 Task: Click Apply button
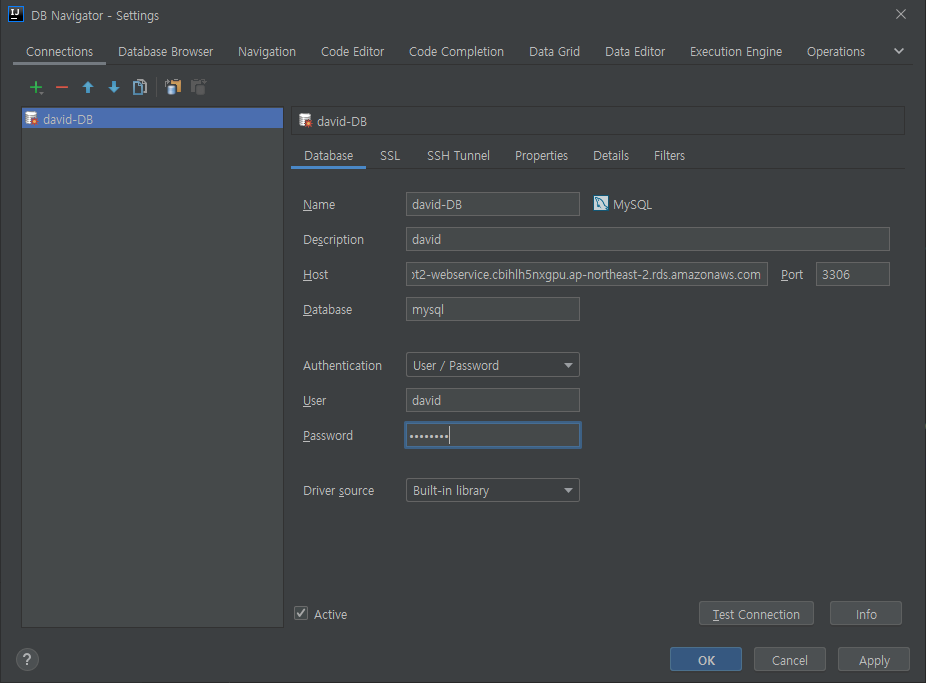pyautogui.click(x=874, y=659)
